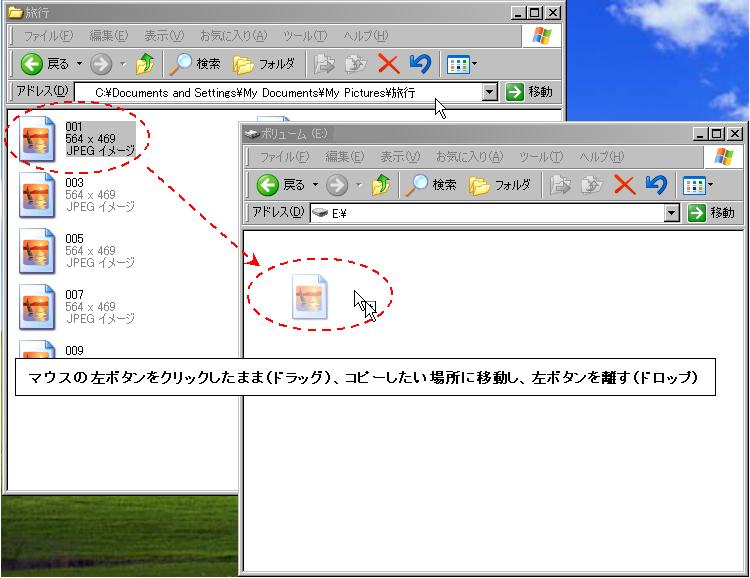
Task: Open 表示(V) menu in ボリューム (E:) window
Action: pyautogui.click(x=400, y=157)
